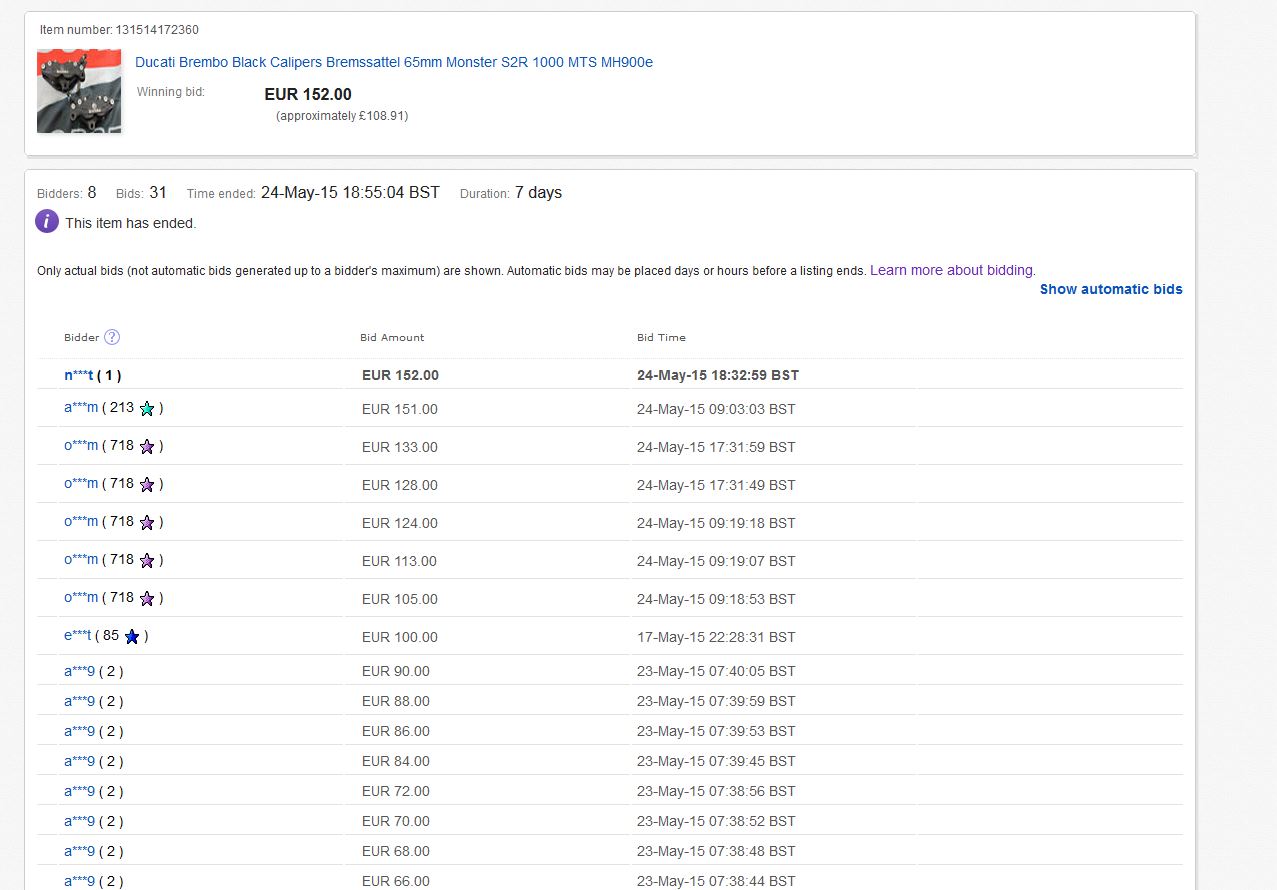1277x890 pixels.
Task: Click the help icon beside Bidder header
Action: pos(112,337)
